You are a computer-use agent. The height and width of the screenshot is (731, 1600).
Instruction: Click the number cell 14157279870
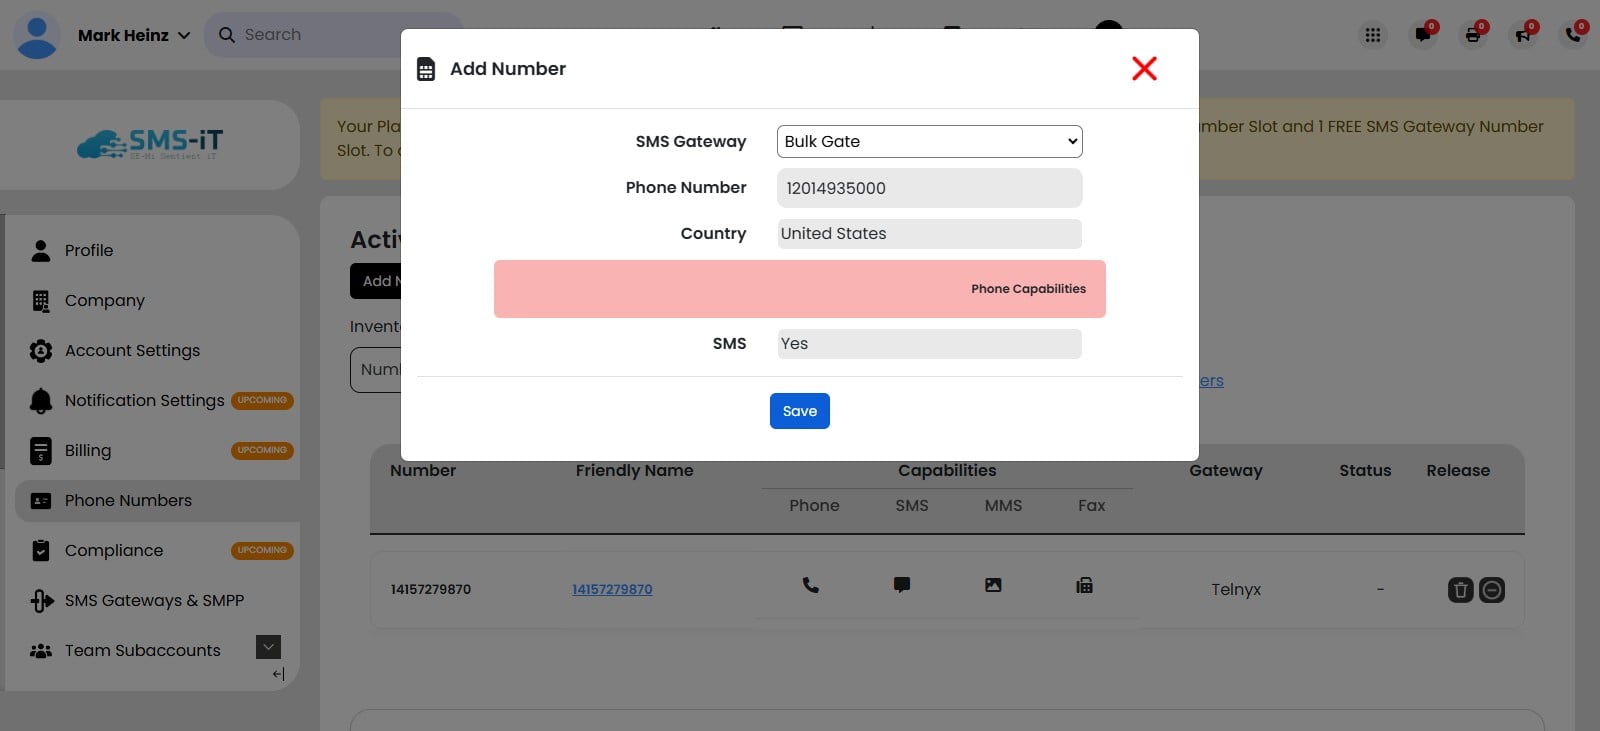click(x=431, y=589)
